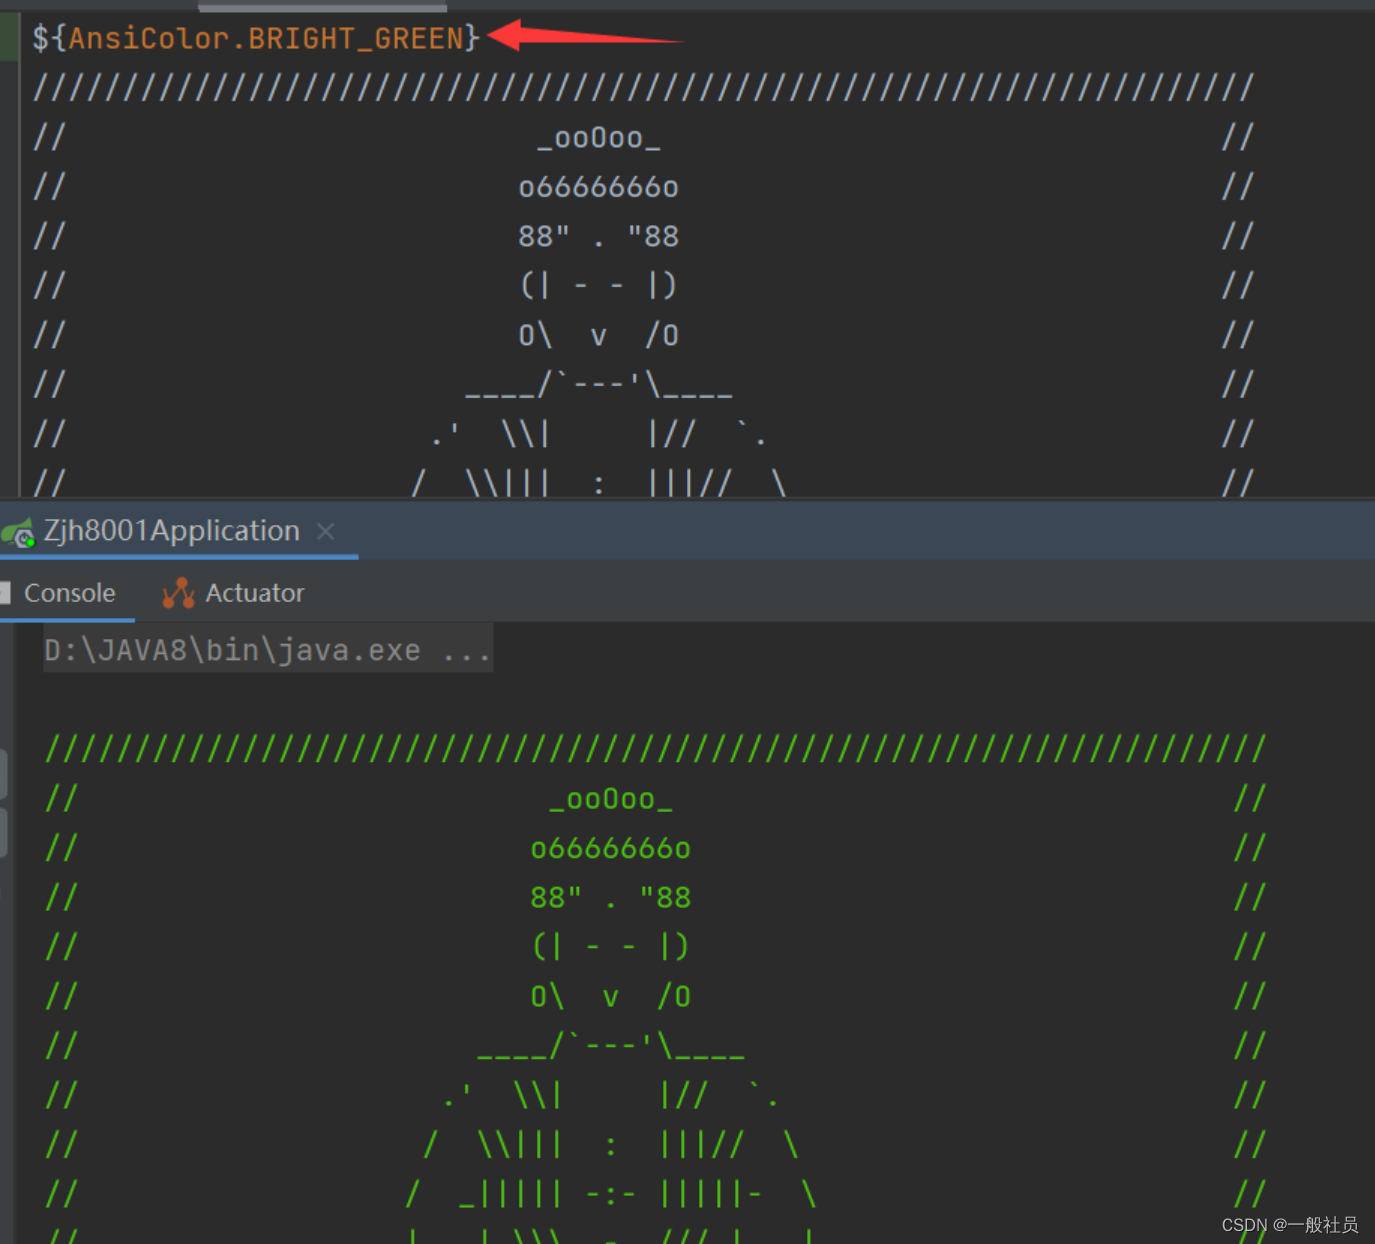The width and height of the screenshot is (1375, 1244).
Task: Click the horizontal scrollbar above the editor
Action: point(322,6)
